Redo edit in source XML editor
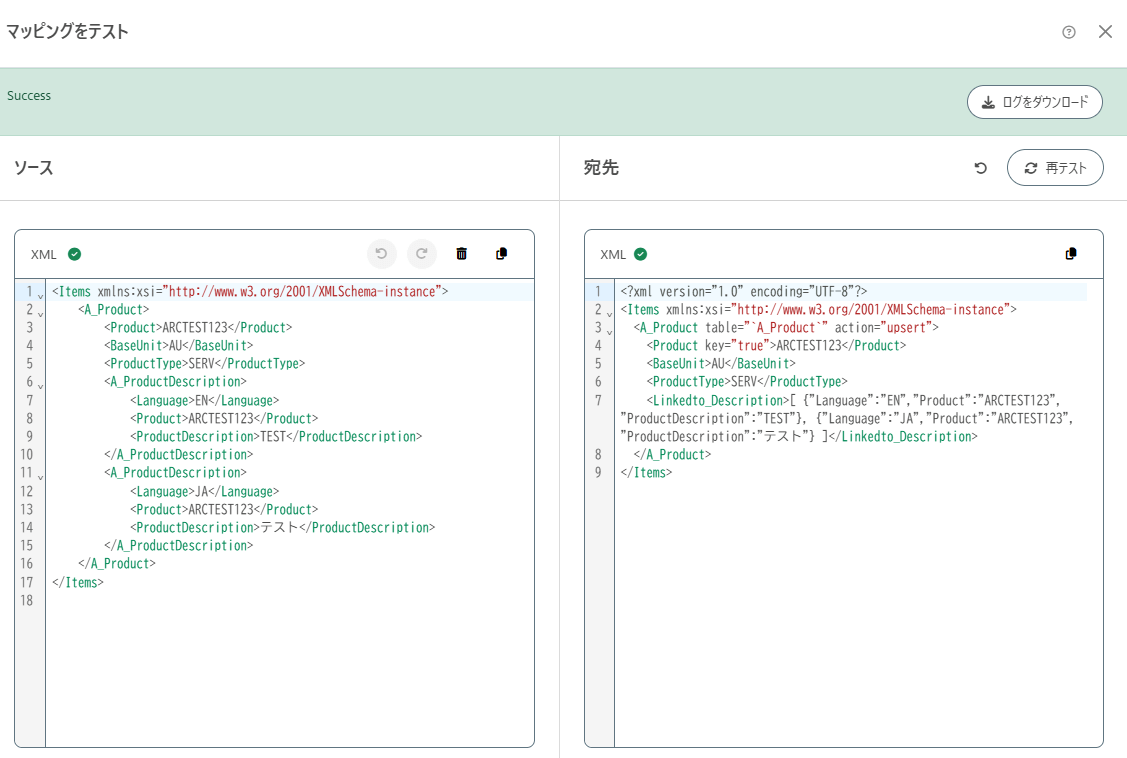This screenshot has height=758, width=1127. (422, 254)
